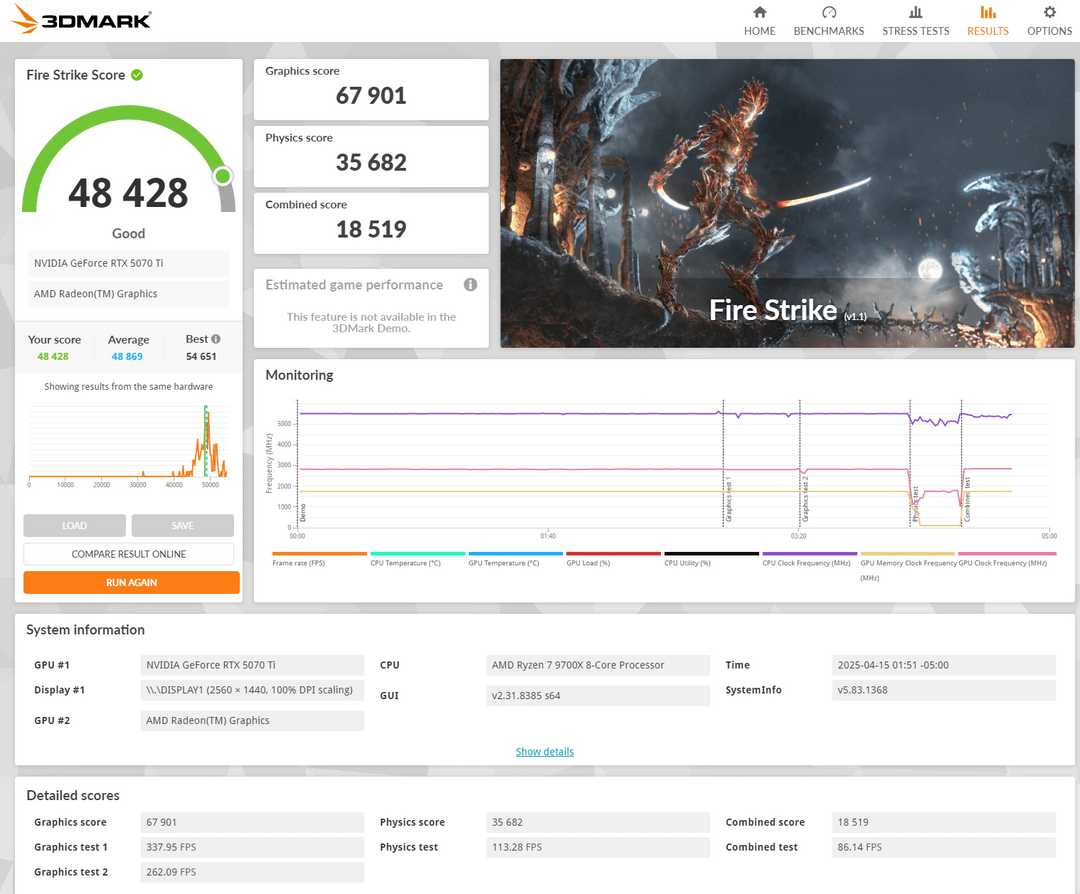1080x894 pixels.
Task: Click the Detailed scores heading
Action: pyautogui.click(x=73, y=796)
